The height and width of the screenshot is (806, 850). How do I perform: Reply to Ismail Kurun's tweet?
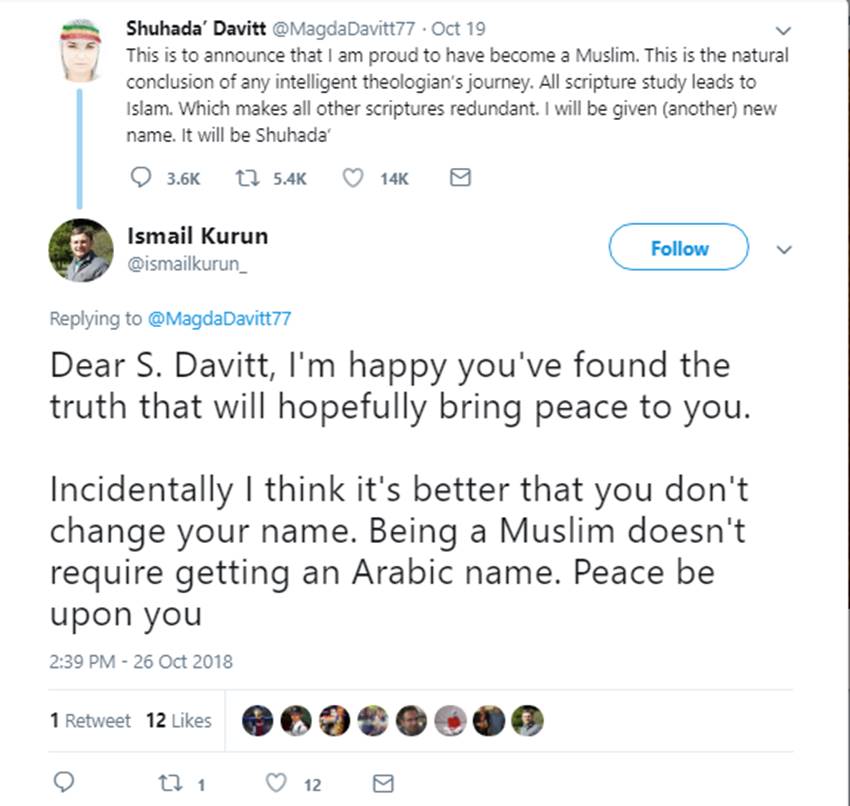click(62, 783)
